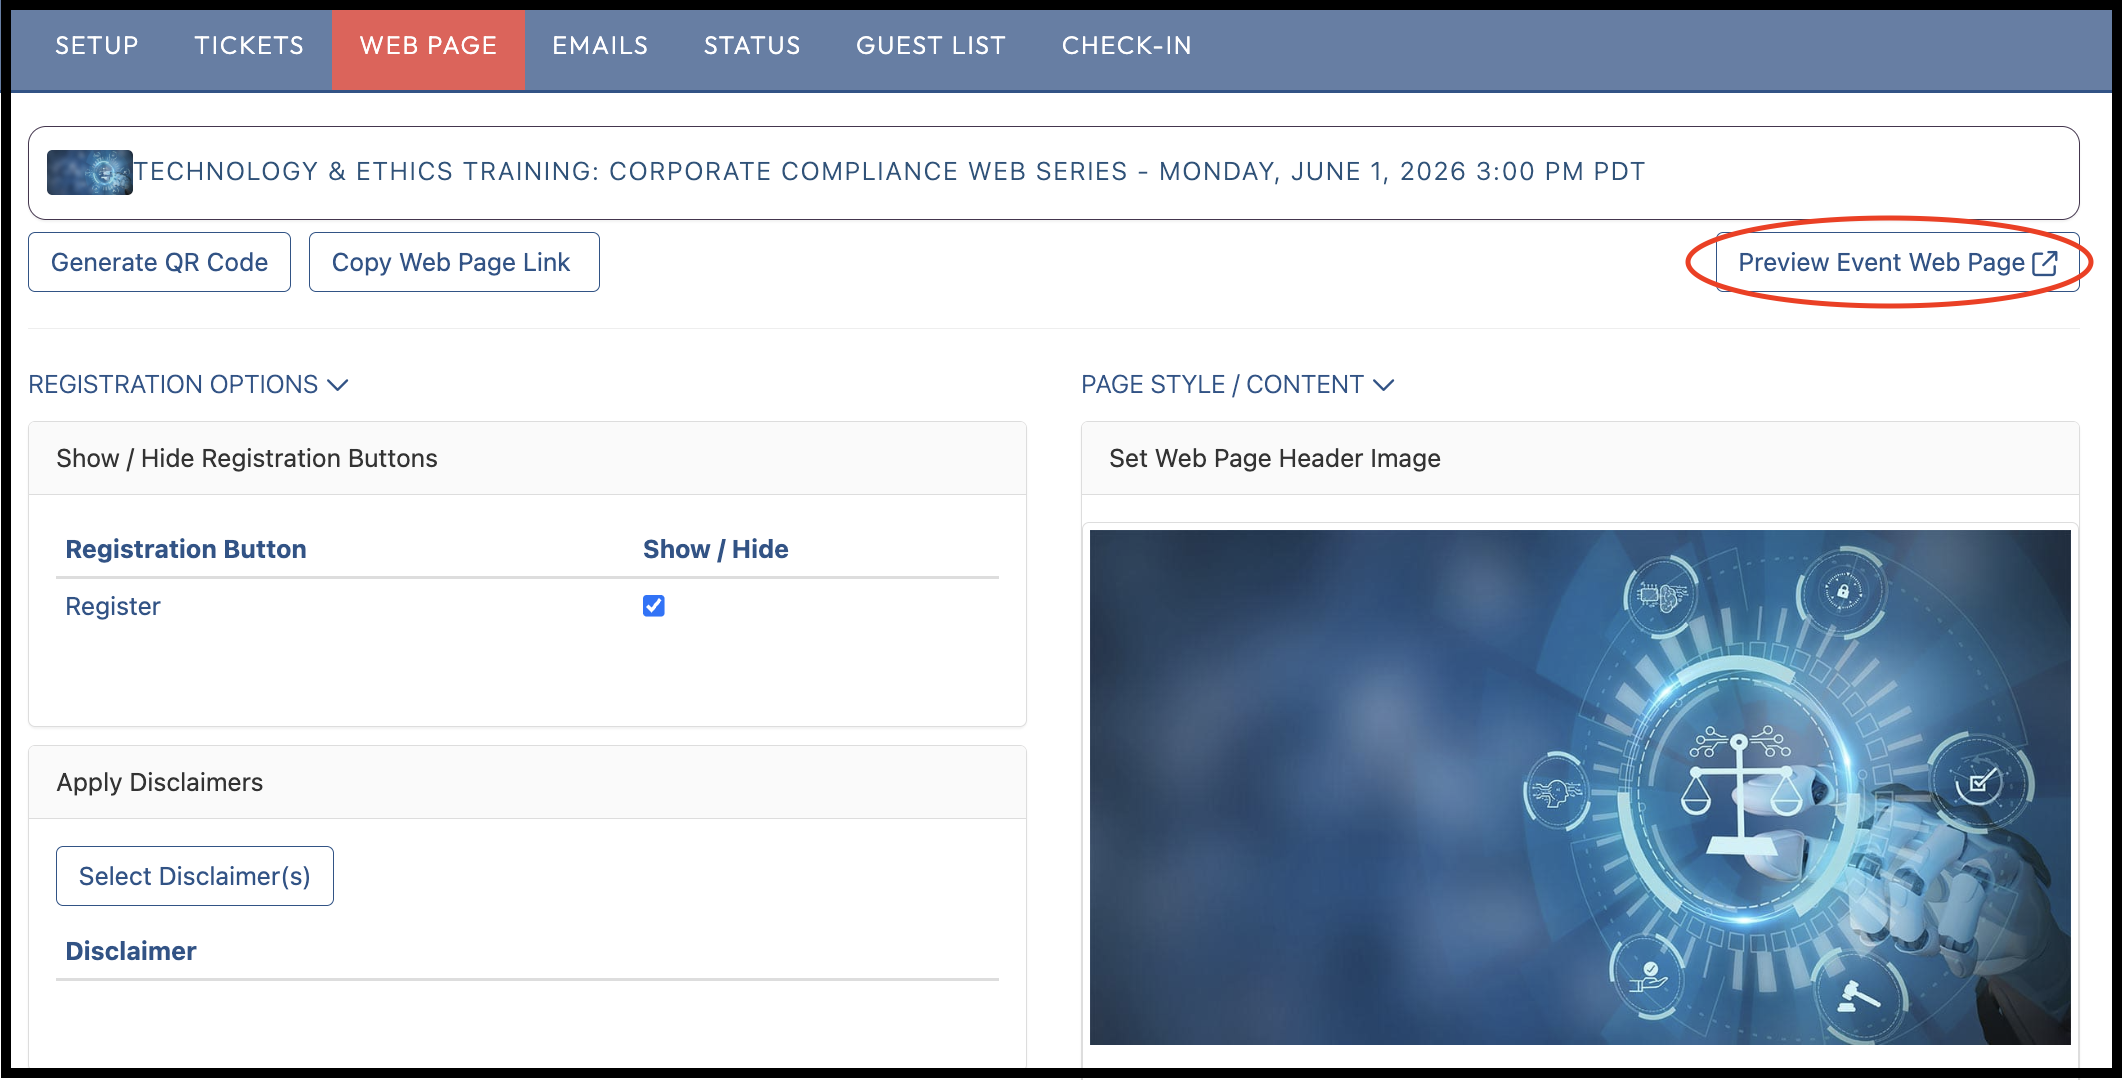Click the Show / Hide column header
The image size is (2122, 1080).
pos(716,549)
